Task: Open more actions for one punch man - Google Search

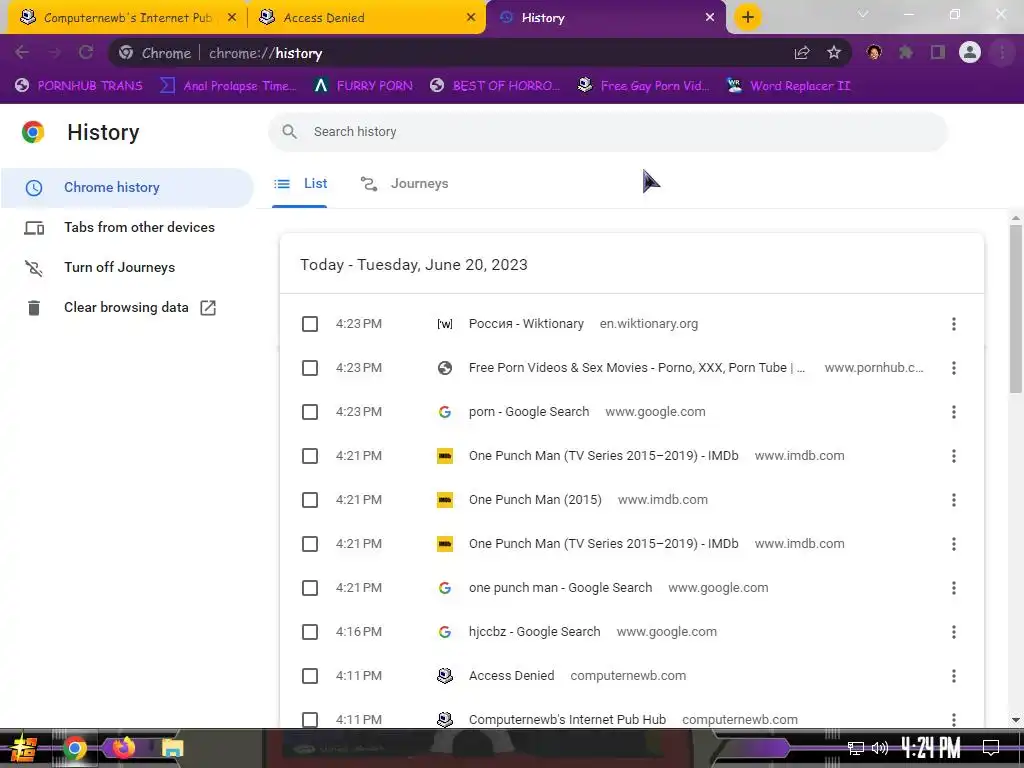Action: pyautogui.click(x=953, y=588)
